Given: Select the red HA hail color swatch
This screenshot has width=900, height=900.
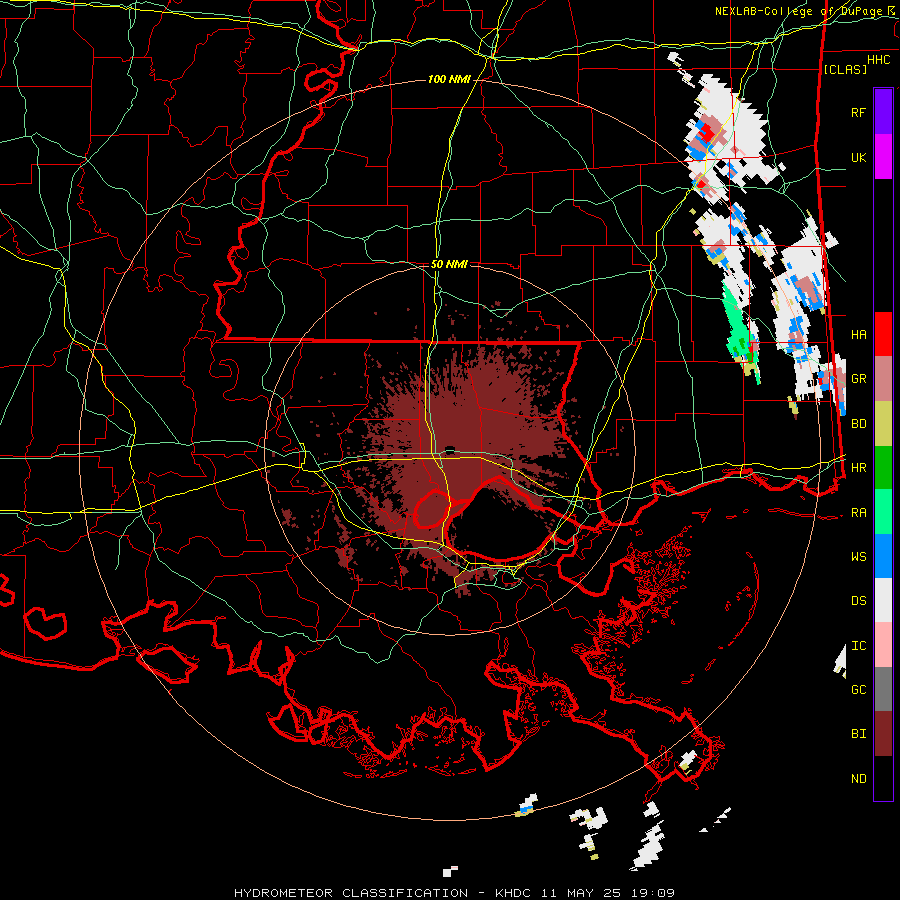Looking at the screenshot, I should pyautogui.click(x=883, y=334).
